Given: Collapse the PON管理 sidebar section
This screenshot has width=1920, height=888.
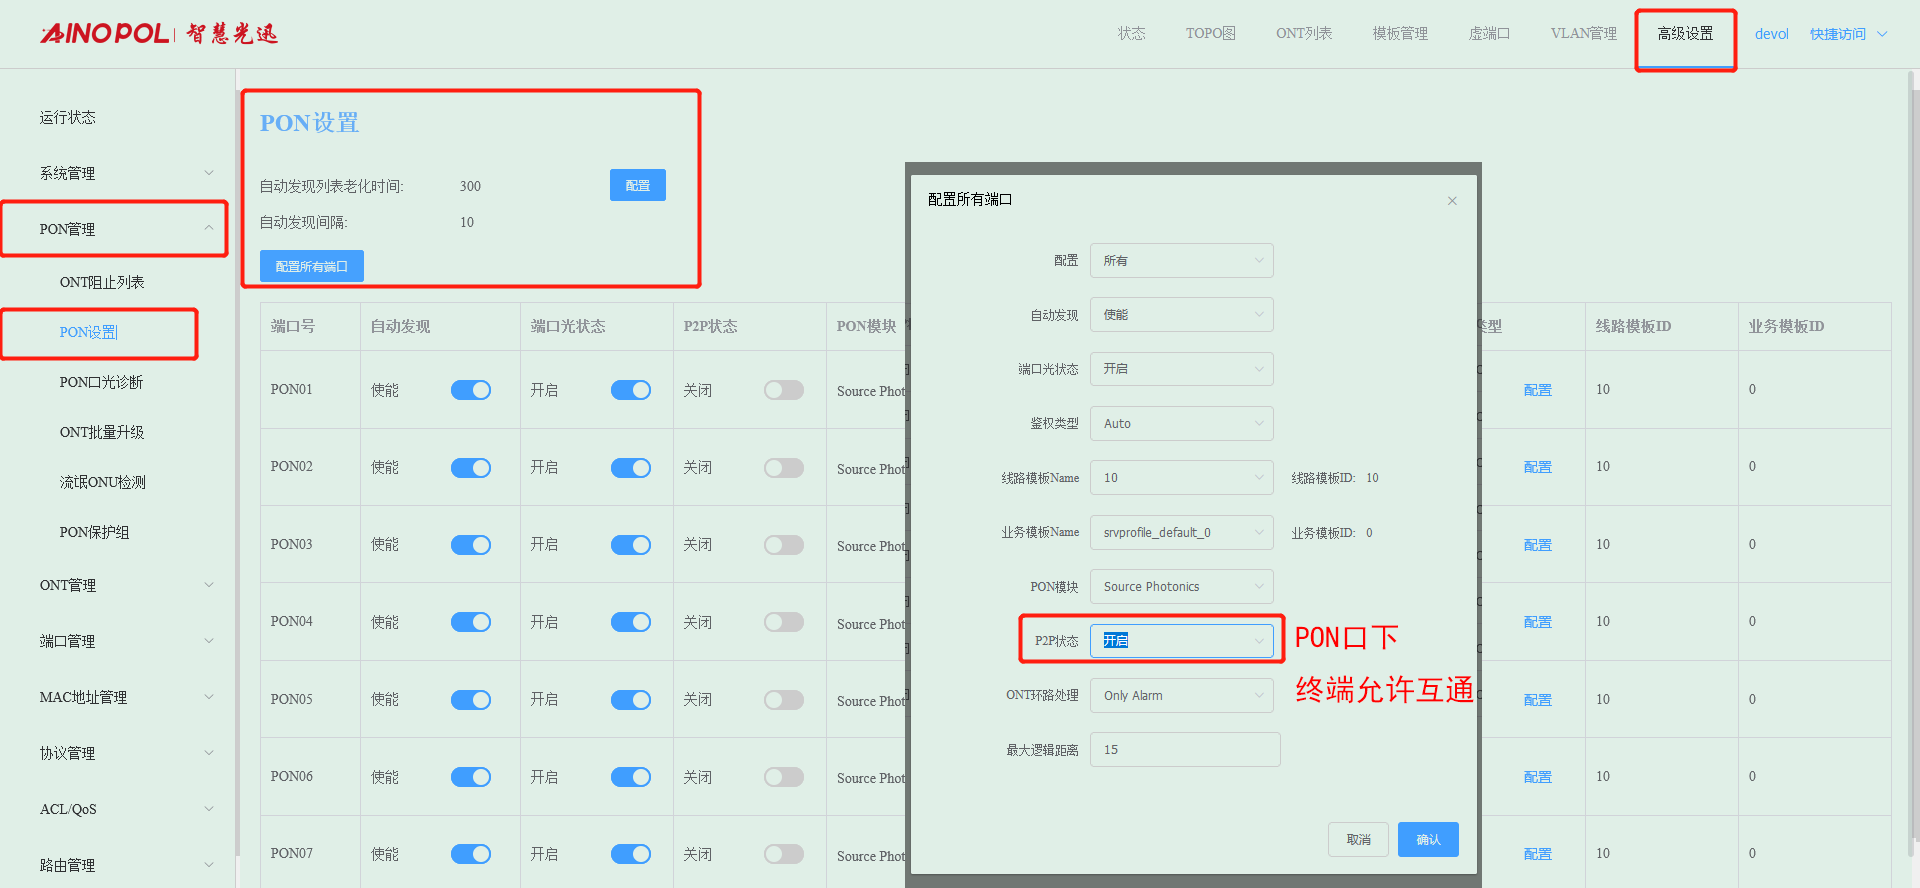Looking at the screenshot, I should tap(209, 229).
